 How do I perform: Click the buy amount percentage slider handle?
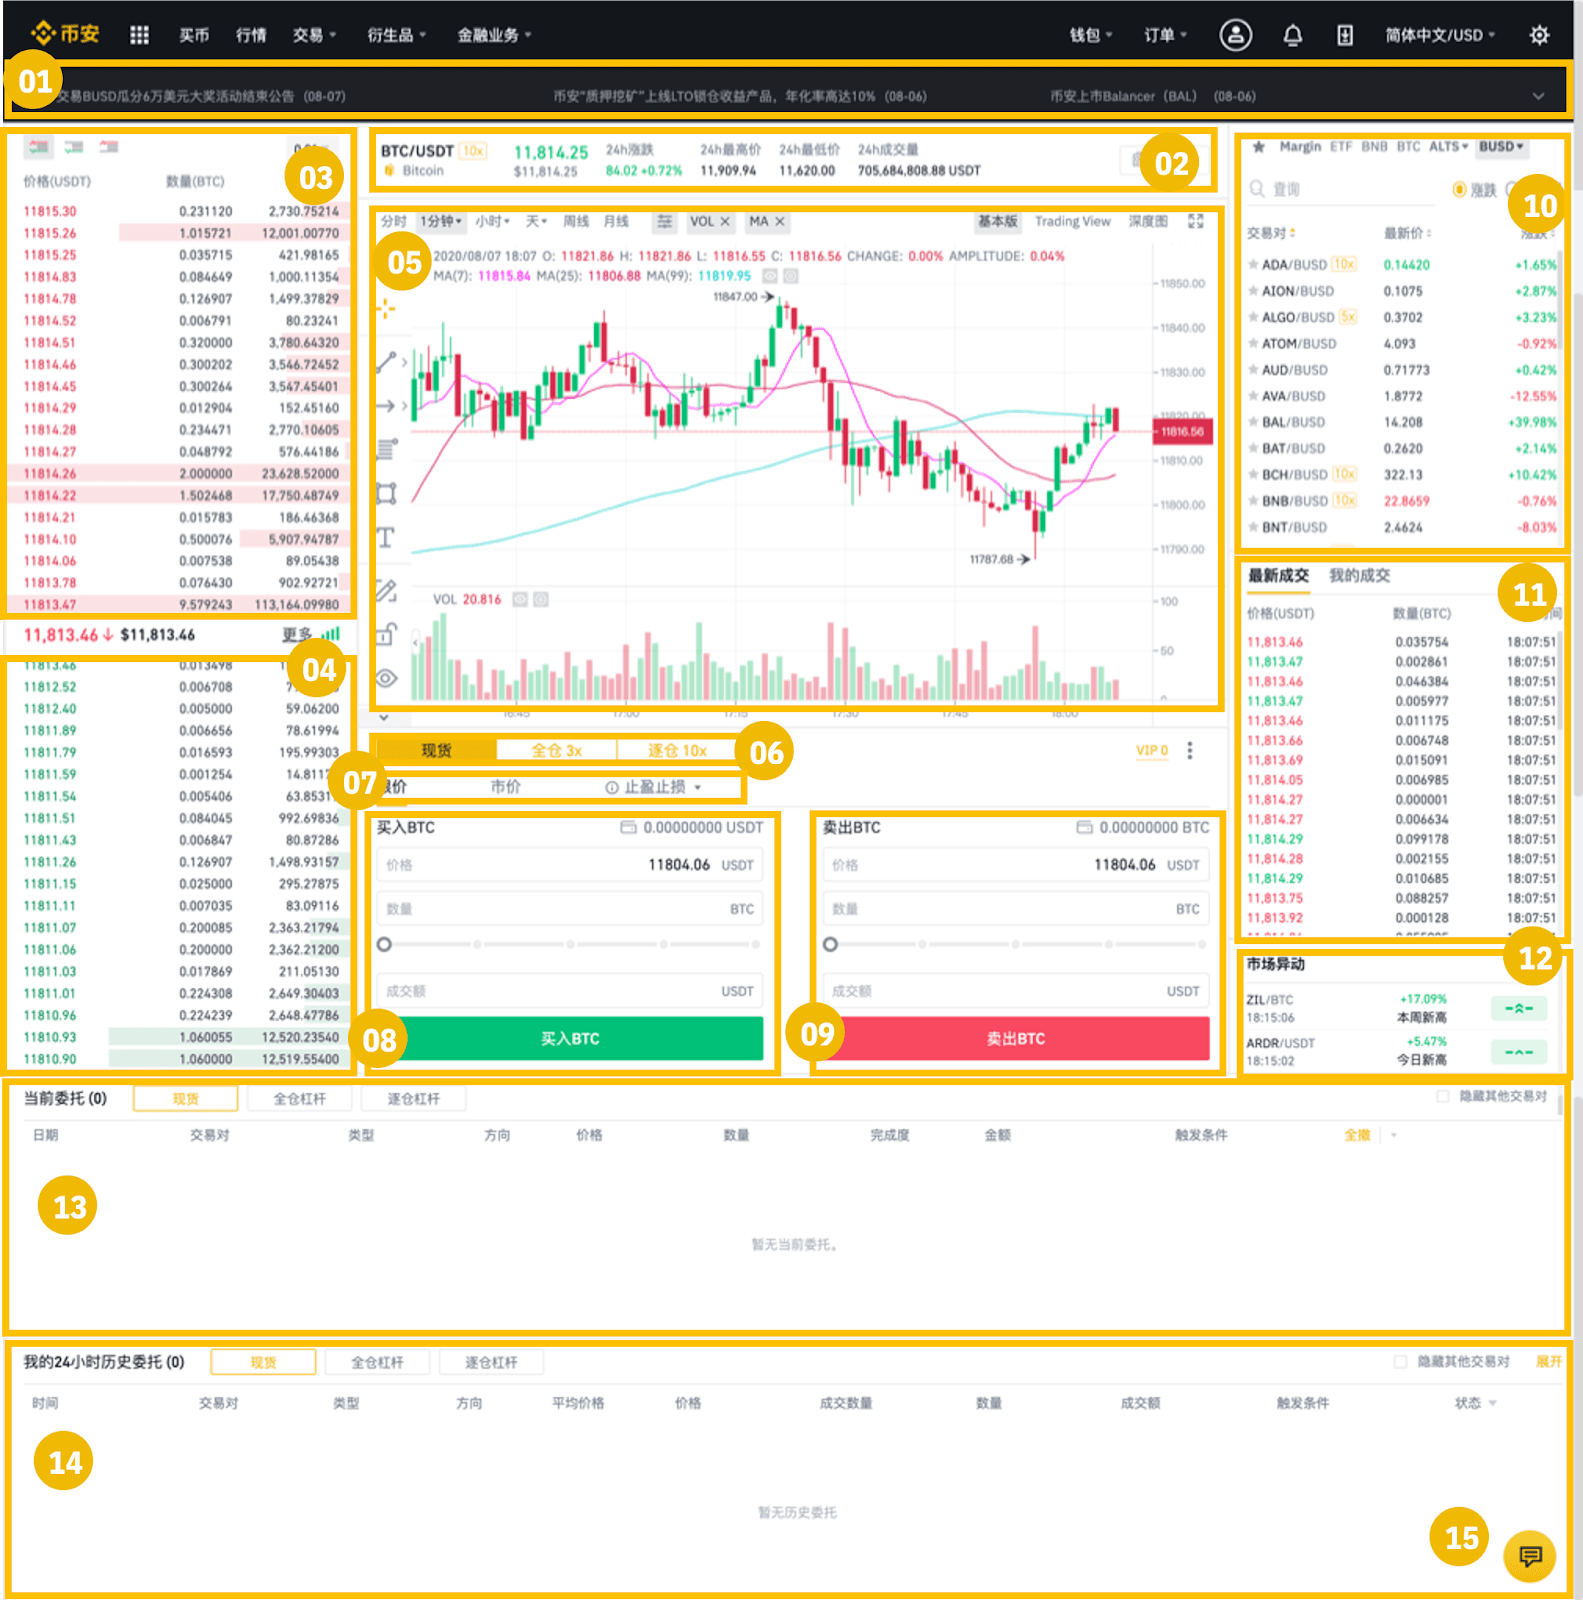384,945
